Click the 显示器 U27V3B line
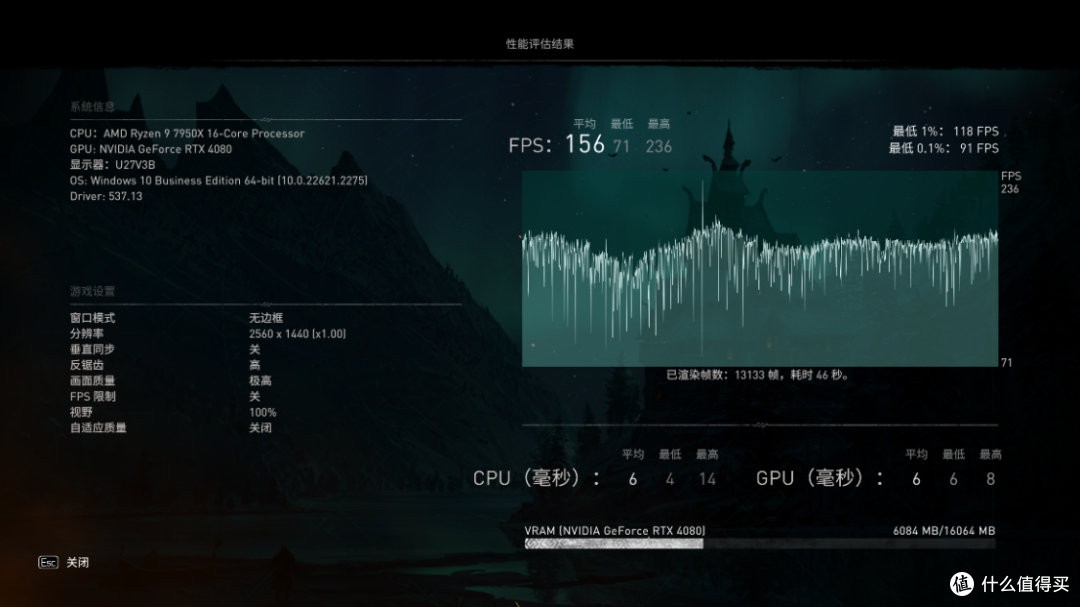Viewport: 1080px width, 607px height. point(112,165)
